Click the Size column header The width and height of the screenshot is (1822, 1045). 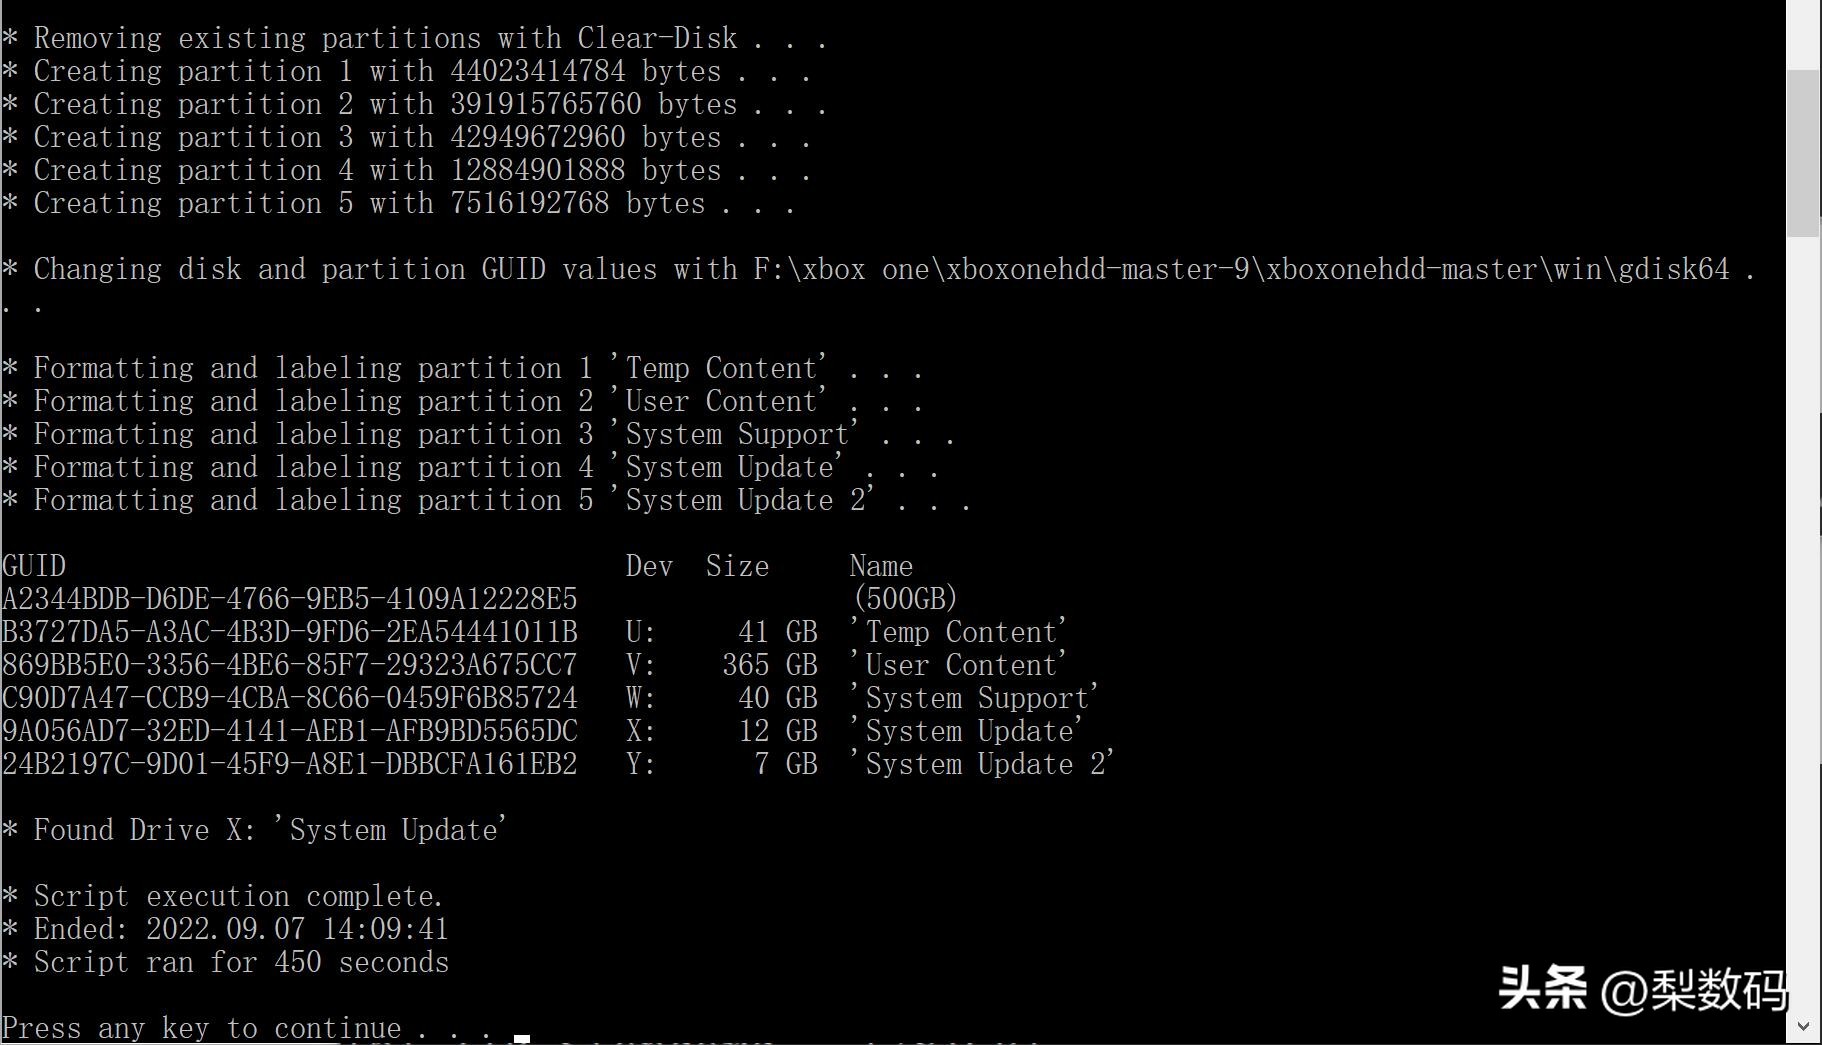point(737,566)
